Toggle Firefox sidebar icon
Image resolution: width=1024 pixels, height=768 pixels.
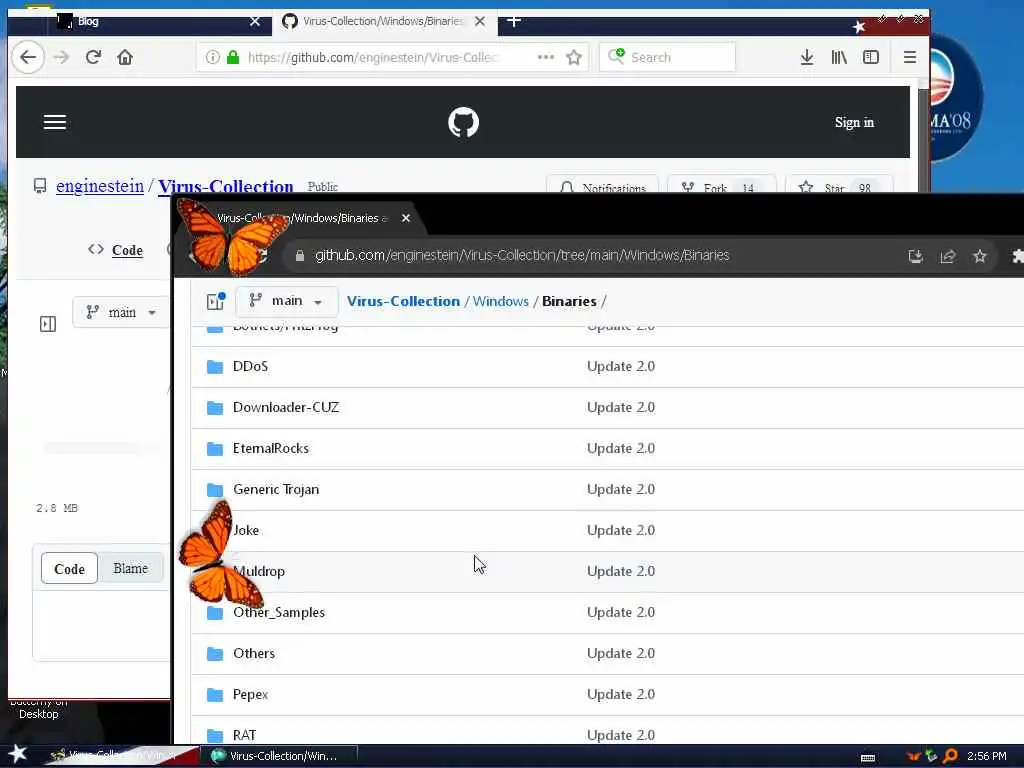click(x=871, y=57)
